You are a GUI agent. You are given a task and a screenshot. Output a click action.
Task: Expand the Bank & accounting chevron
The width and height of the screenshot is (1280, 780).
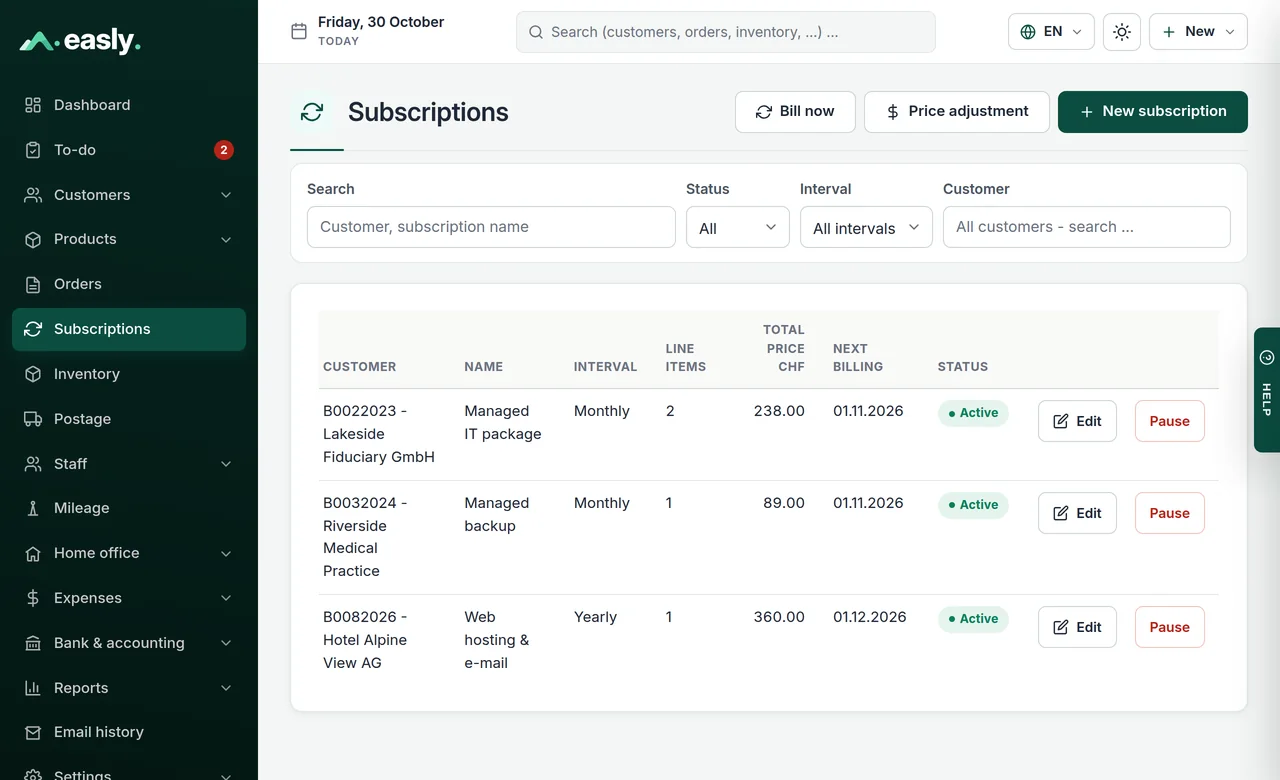[x=226, y=643]
